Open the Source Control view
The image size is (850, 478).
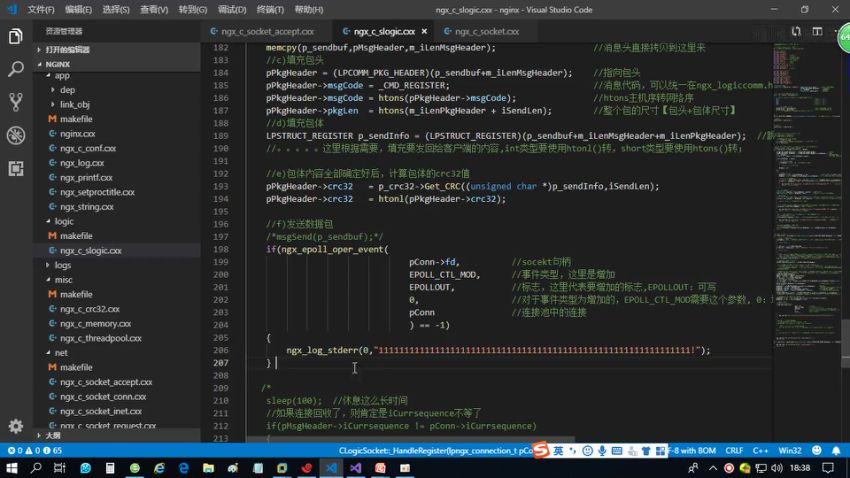coord(16,102)
